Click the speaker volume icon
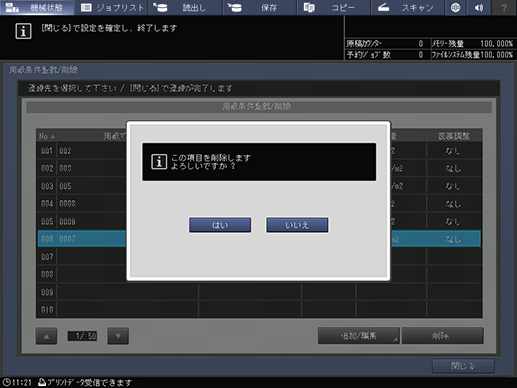The width and height of the screenshot is (517, 388). 479,7
